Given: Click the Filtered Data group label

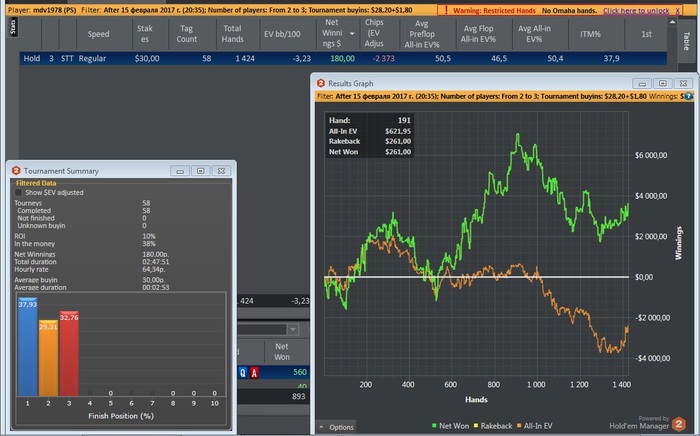Looking at the screenshot, I should tap(36, 183).
